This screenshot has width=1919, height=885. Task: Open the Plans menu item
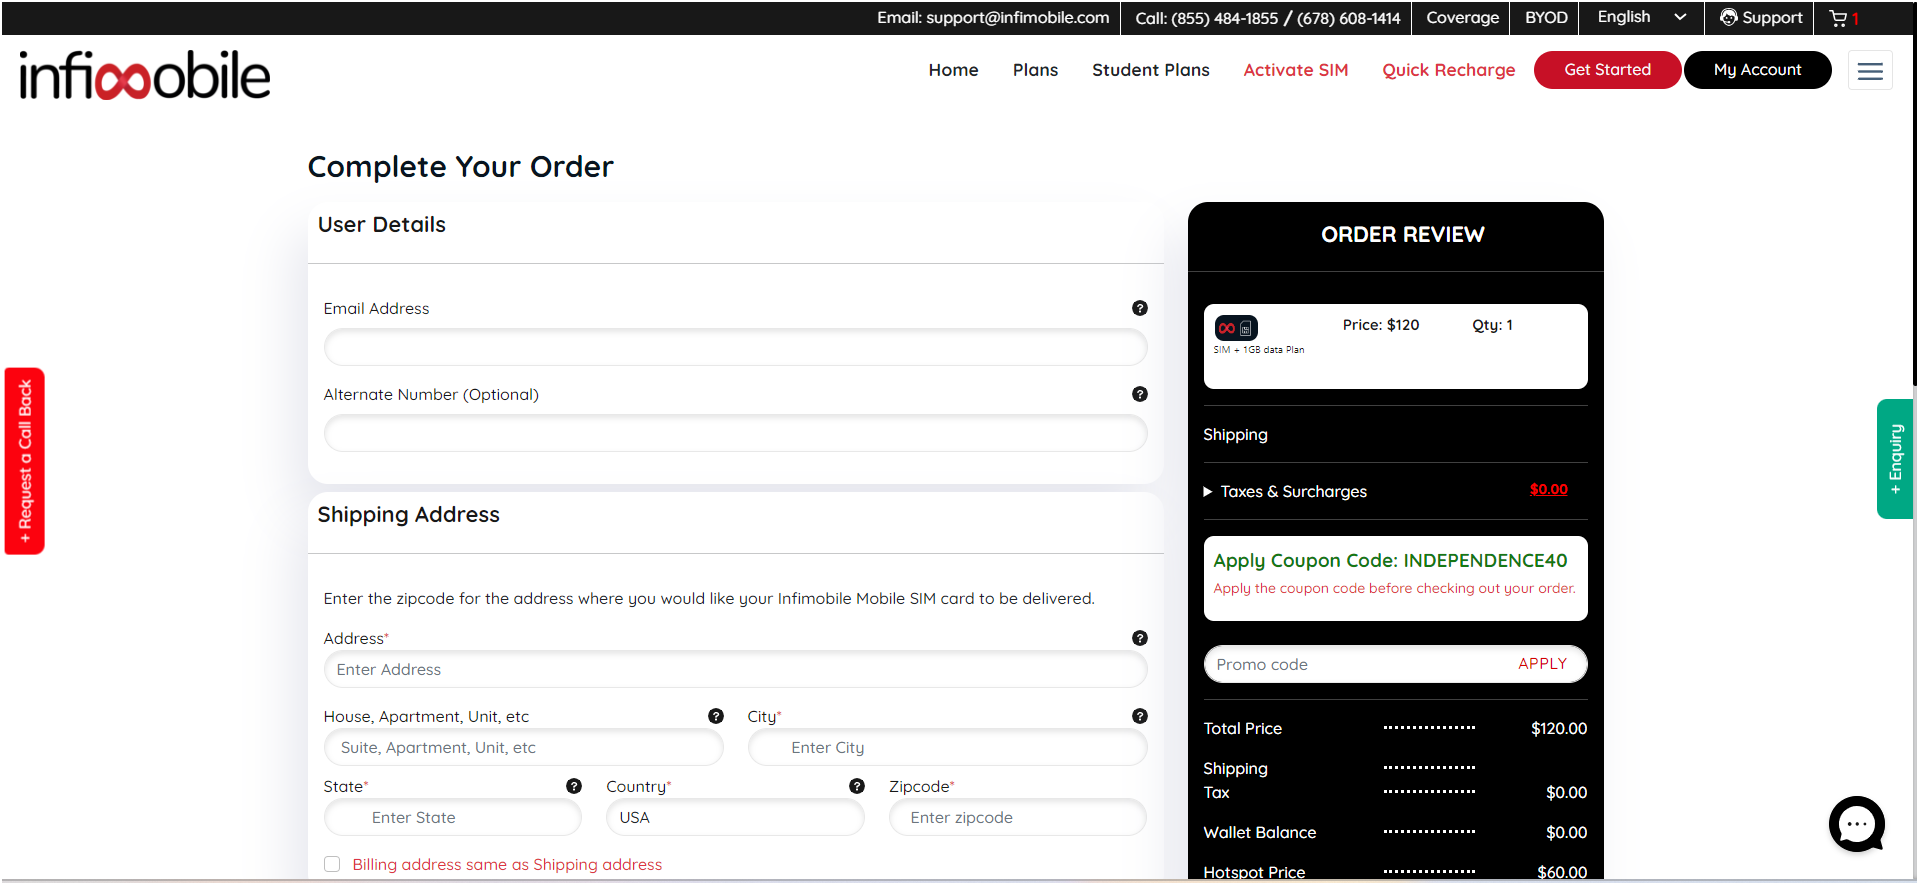click(1035, 70)
